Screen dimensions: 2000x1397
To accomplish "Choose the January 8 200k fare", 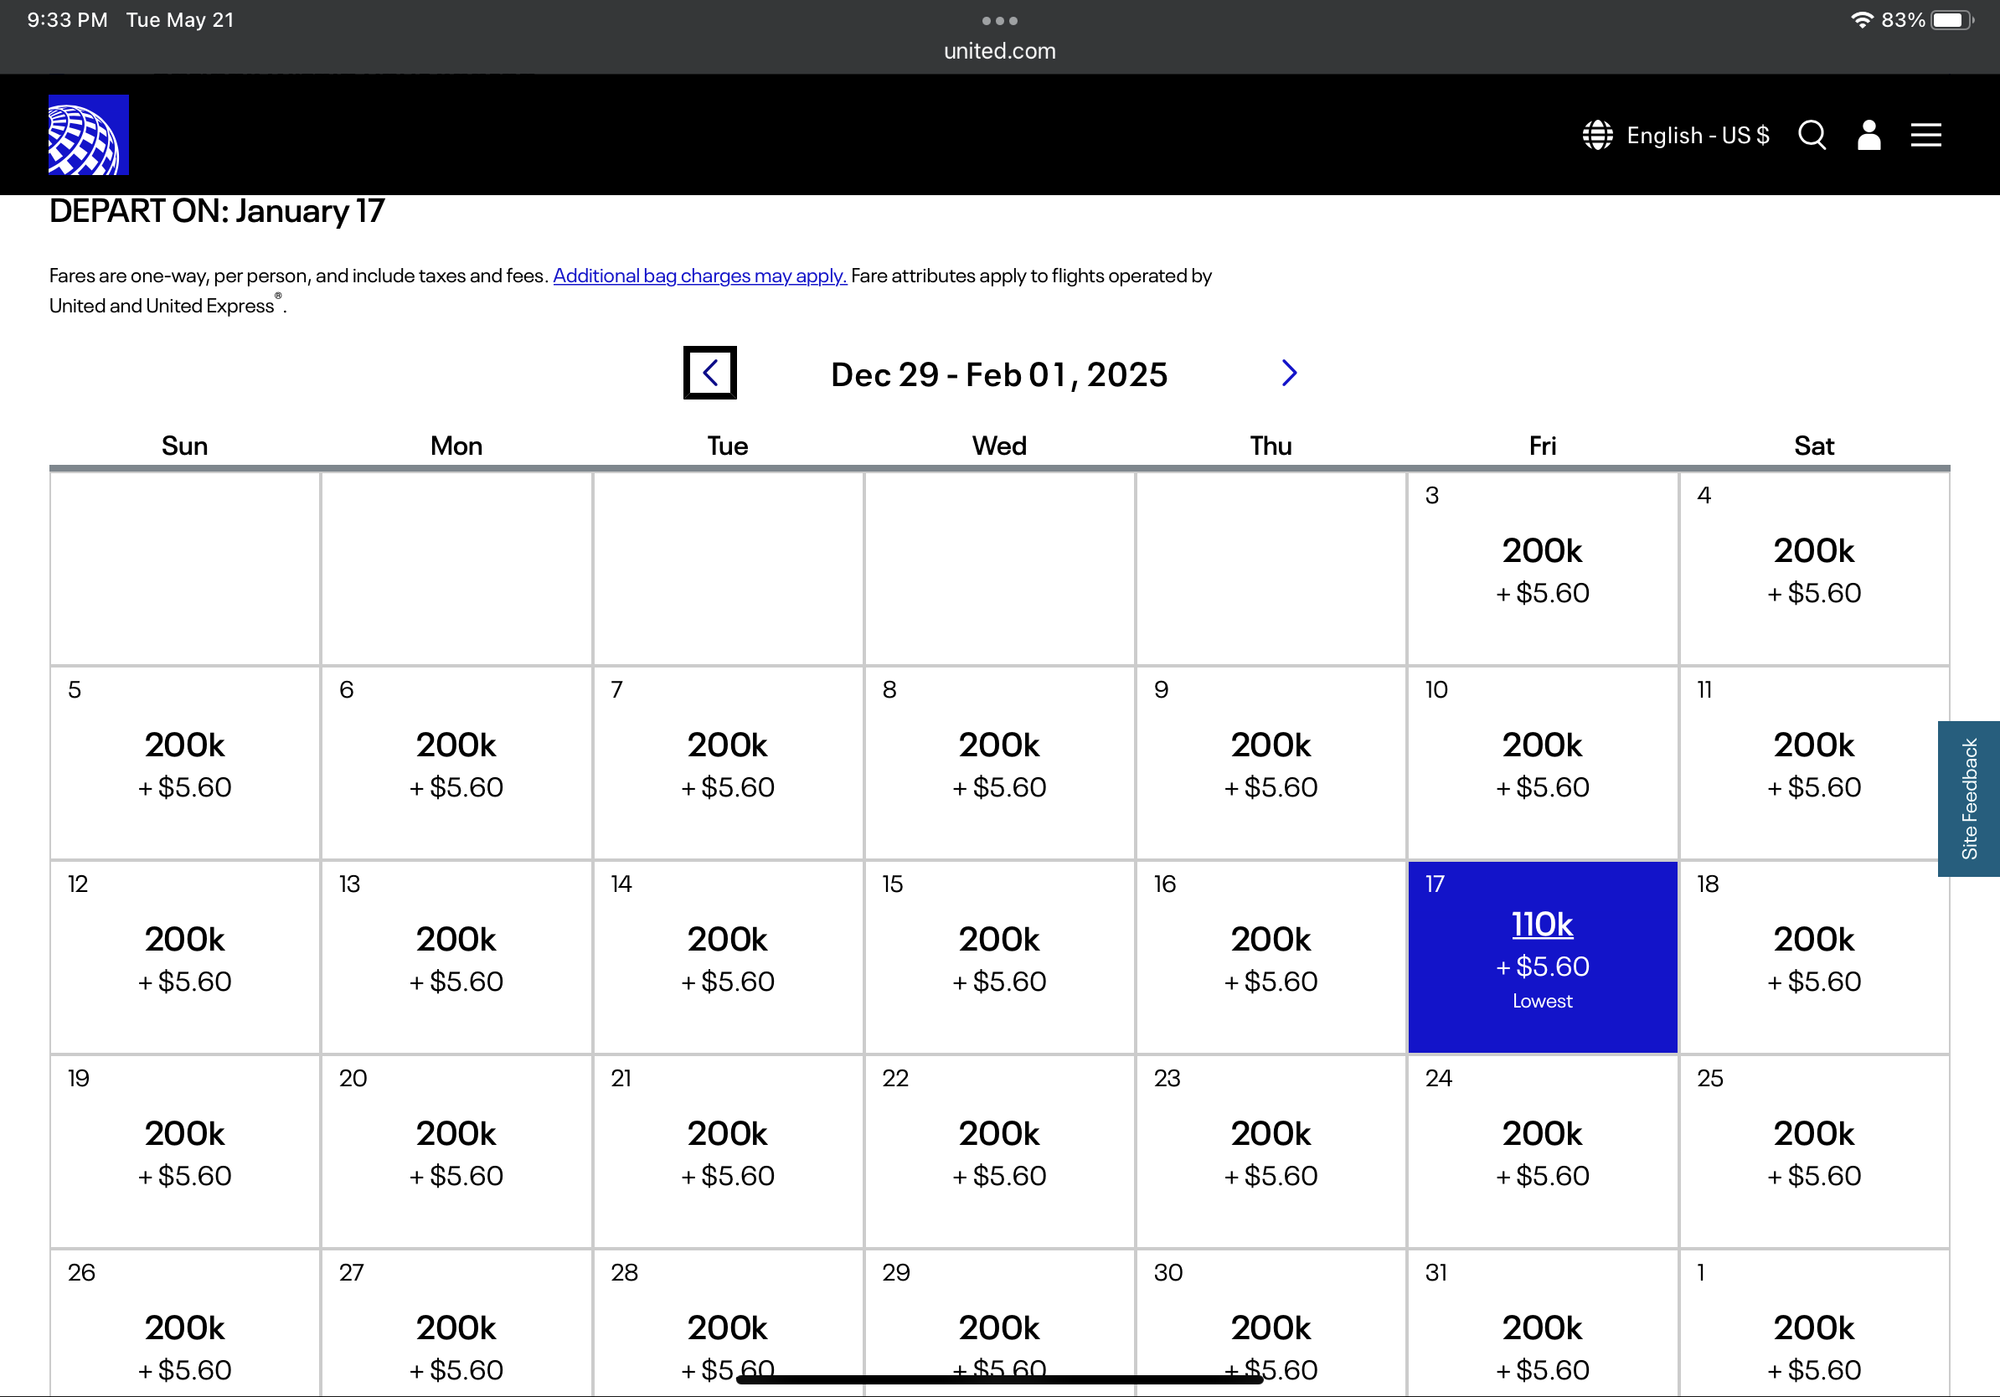I will [x=999, y=763].
